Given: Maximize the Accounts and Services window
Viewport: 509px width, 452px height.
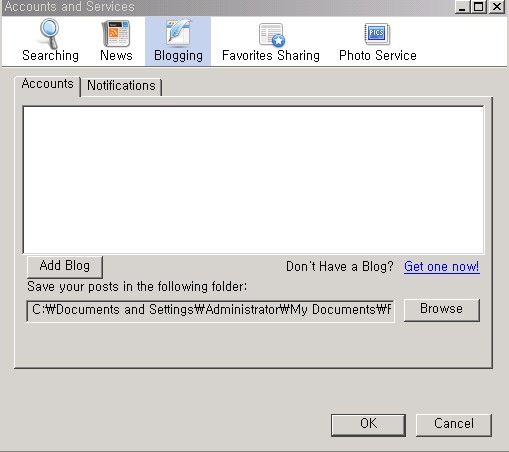Looking at the screenshot, I should tap(479, 7).
